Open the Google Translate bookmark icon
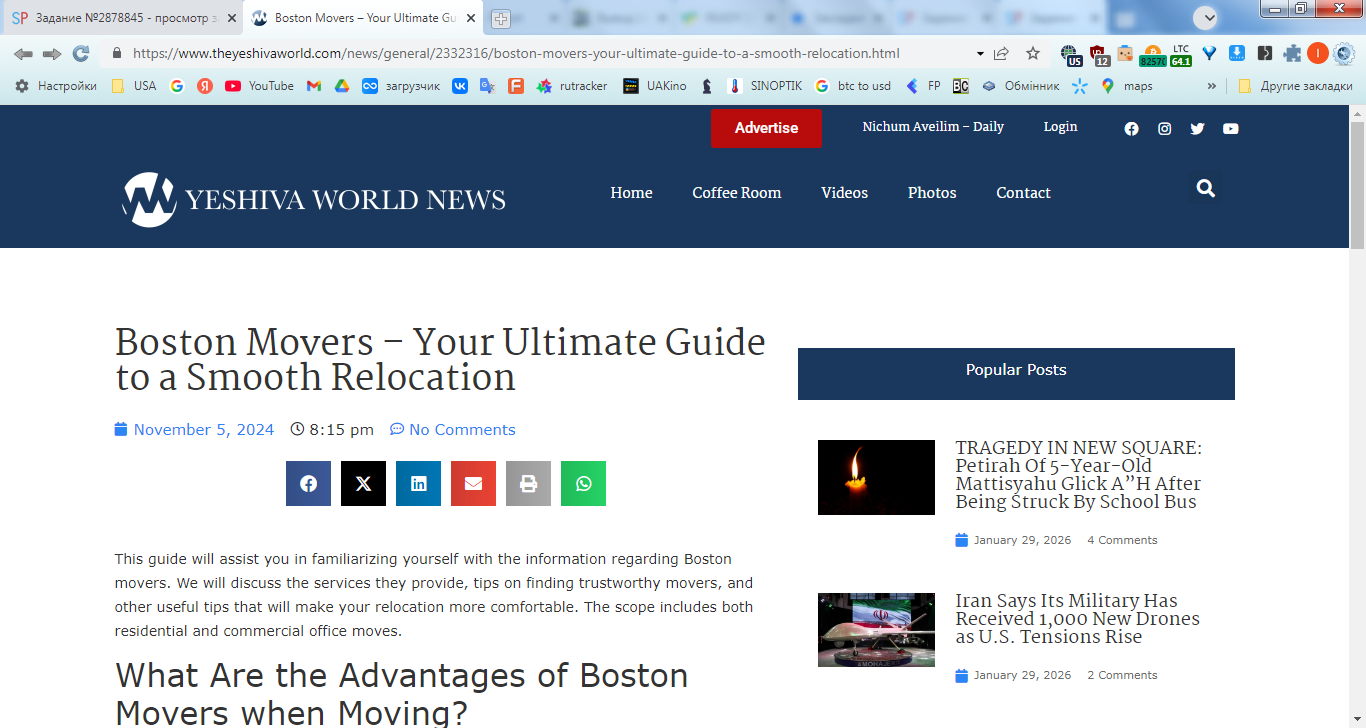The image size is (1366, 728). (488, 86)
